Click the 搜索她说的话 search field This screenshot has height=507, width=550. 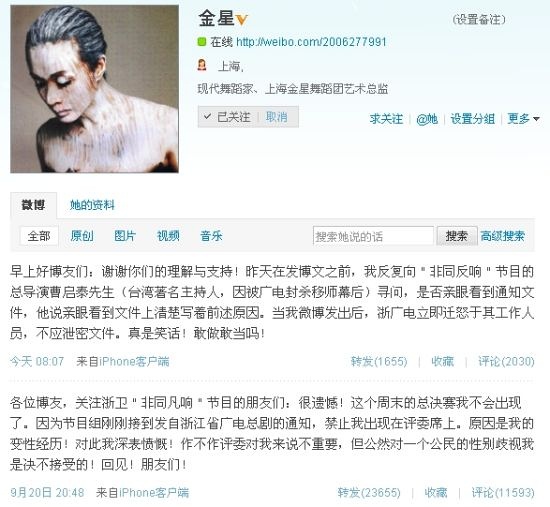(373, 236)
